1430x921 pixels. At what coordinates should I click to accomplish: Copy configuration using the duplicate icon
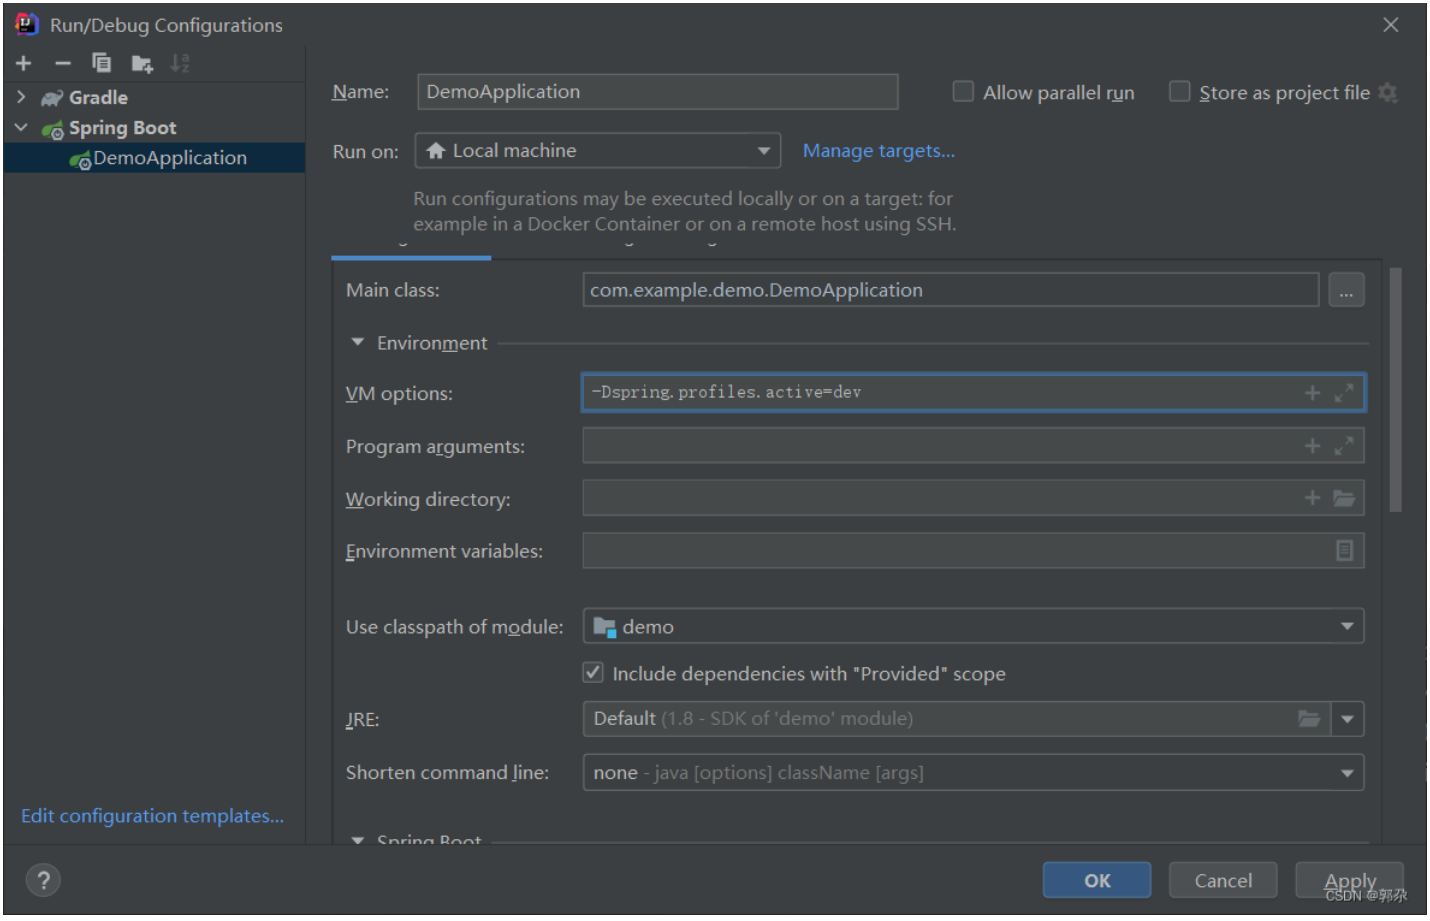click(x=102, y=63)
